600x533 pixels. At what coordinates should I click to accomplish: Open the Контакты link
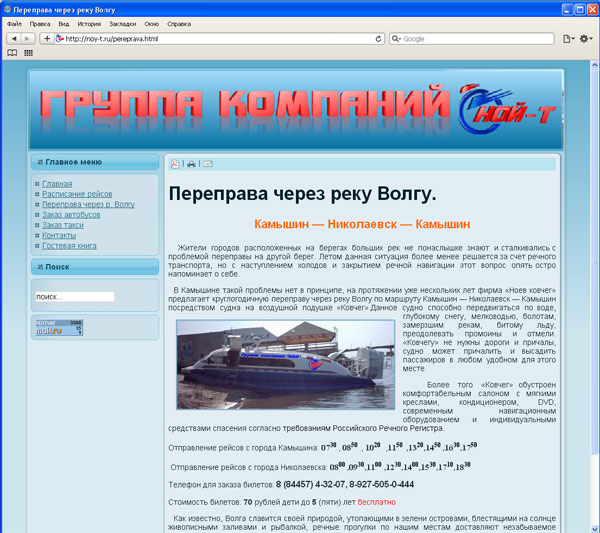pos(59,235)
